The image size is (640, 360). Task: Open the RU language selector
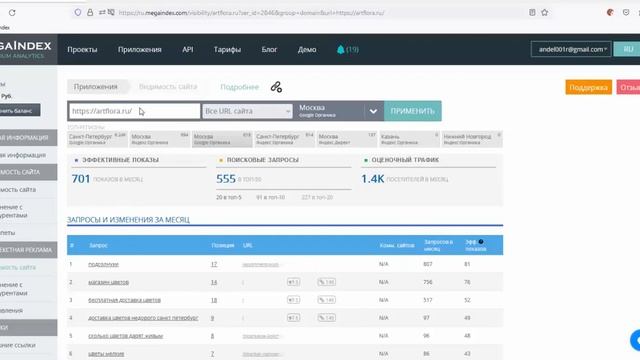pos(628,49)
